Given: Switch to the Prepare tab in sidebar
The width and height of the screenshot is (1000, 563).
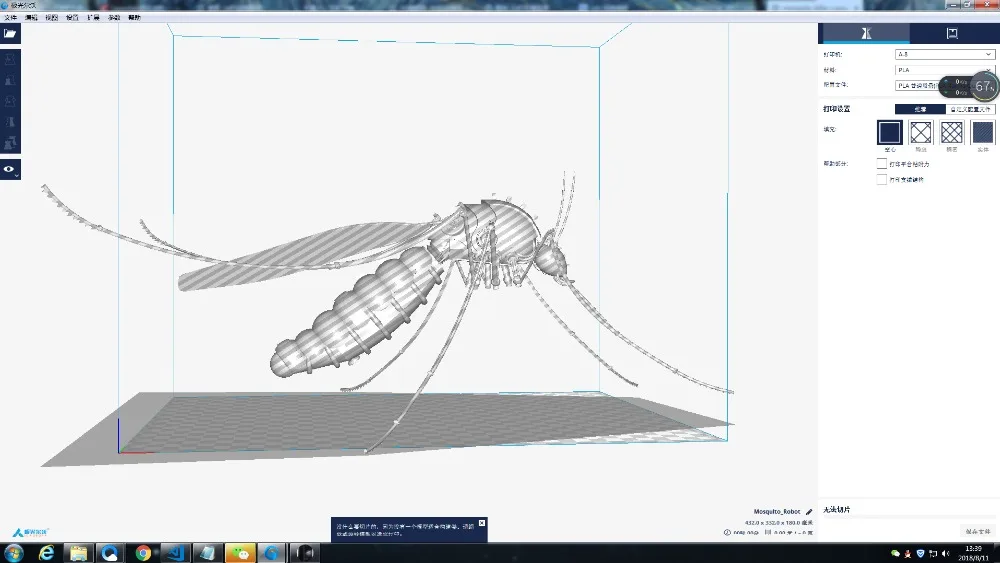Looking at the screenshot, I should [864, 33].
